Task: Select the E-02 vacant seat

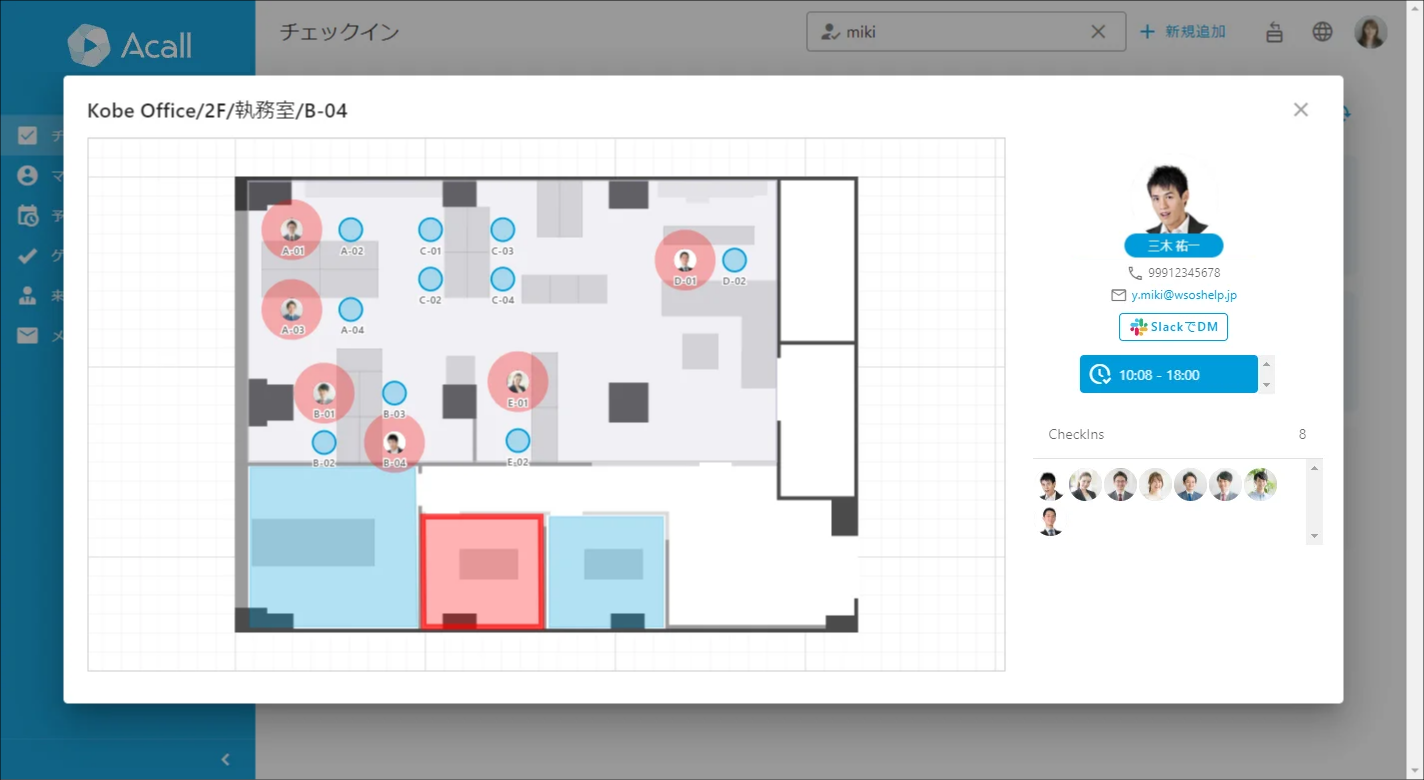Action: pyautogui.click(x=517, y=440)
